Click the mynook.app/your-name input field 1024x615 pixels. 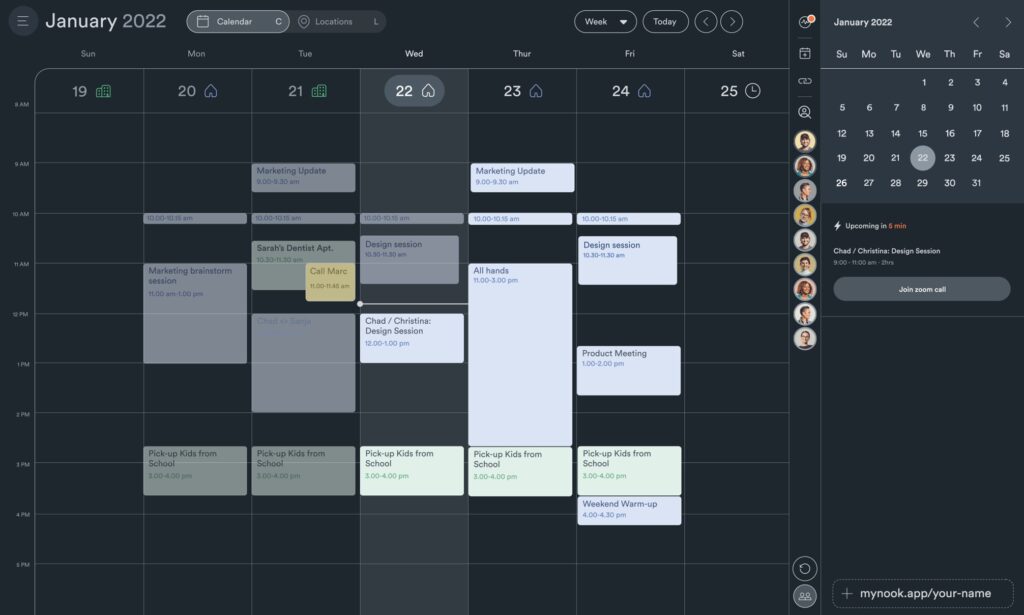(921, 592)
